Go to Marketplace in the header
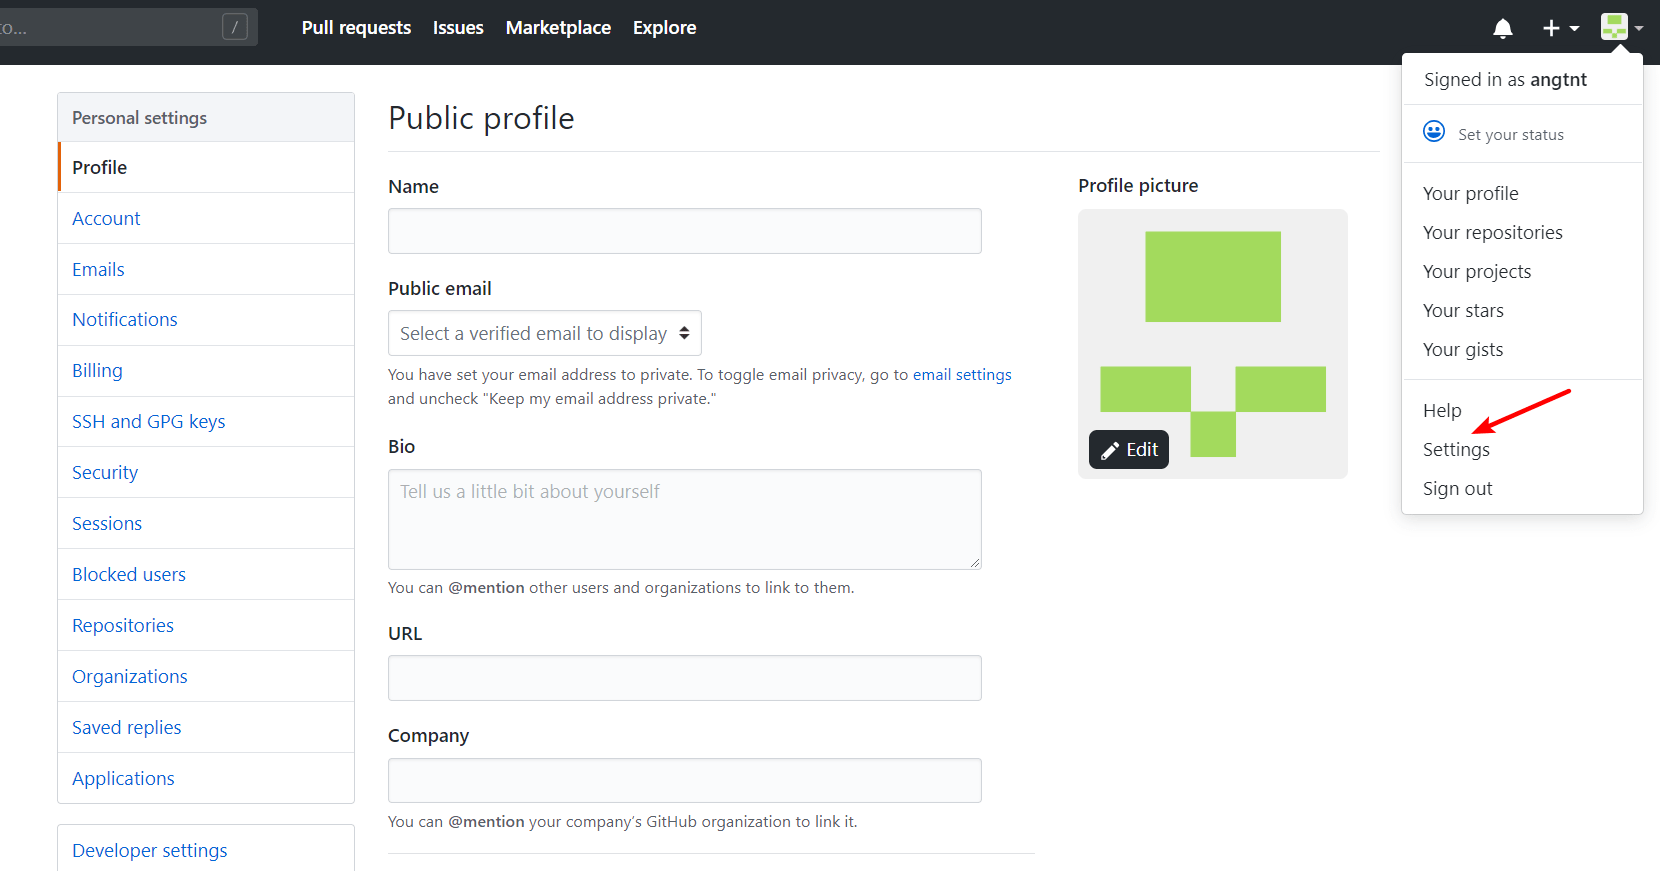Screen dimensions: 1660x871 (x=558, y=28)
